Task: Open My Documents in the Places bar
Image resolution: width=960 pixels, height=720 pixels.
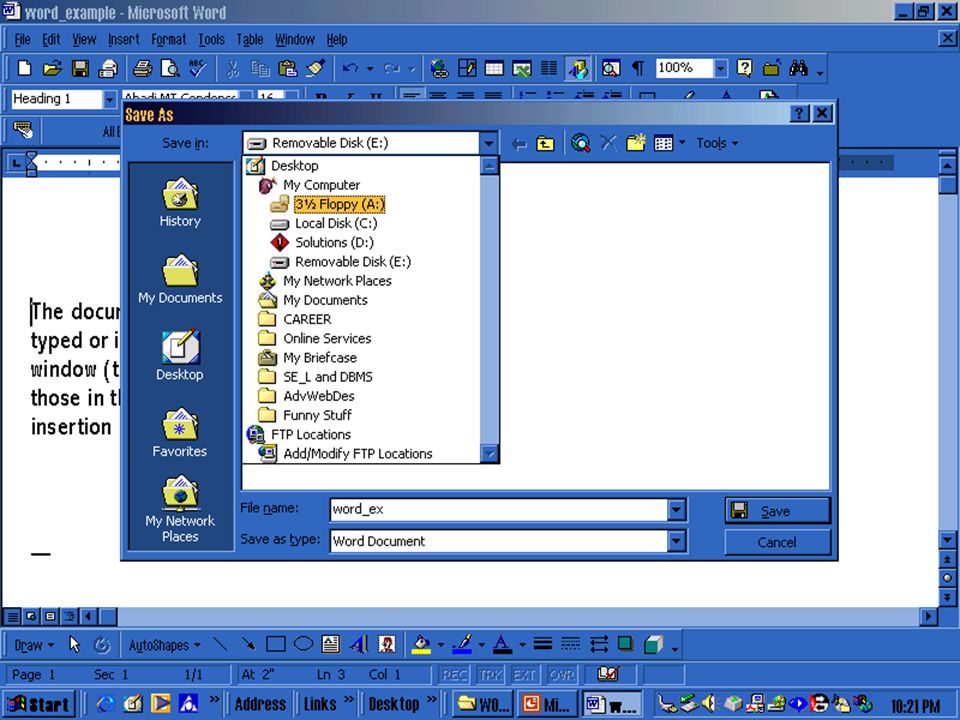Action: pos(179,279)
